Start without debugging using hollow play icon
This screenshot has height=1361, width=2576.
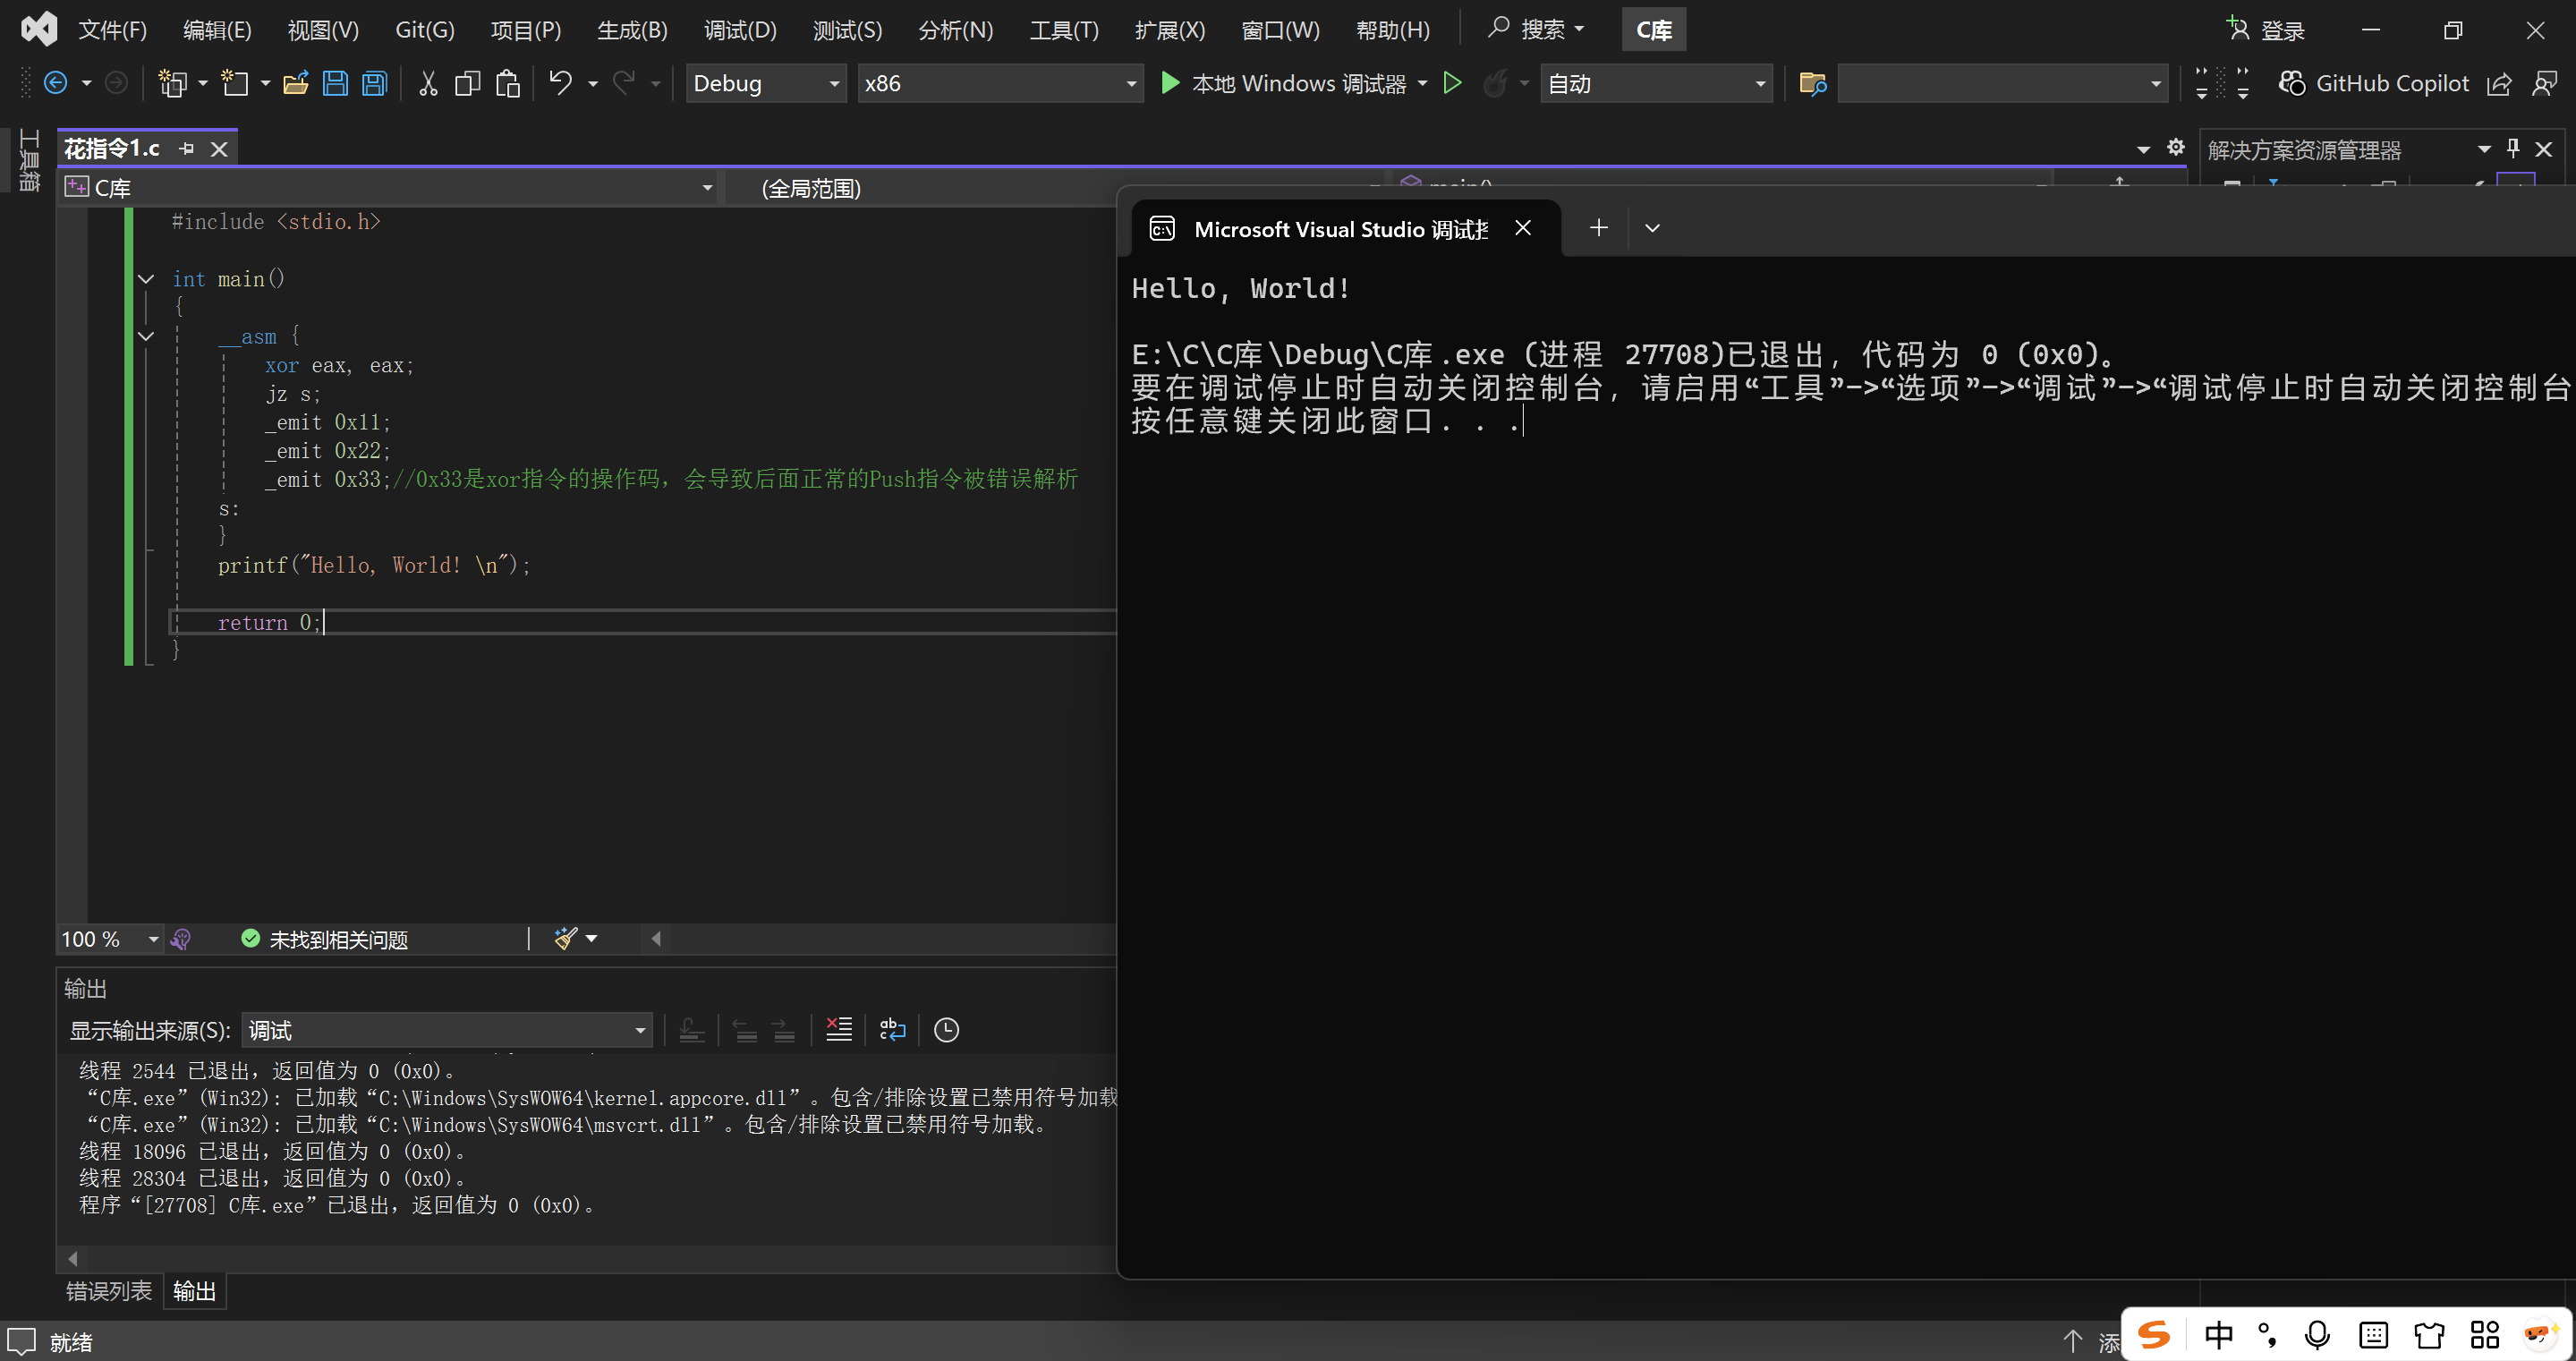pos(1452,84)
